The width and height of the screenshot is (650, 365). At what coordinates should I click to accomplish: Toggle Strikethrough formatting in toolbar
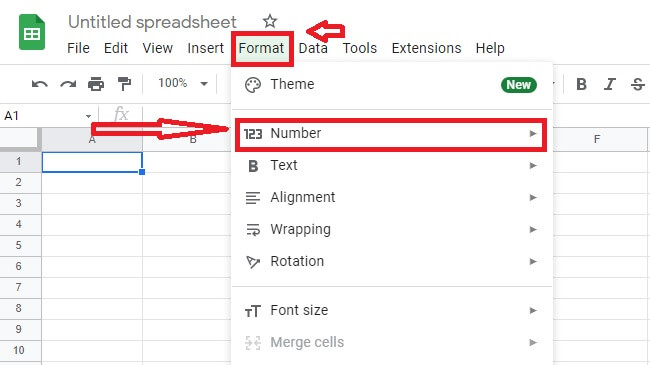point(638,84)
